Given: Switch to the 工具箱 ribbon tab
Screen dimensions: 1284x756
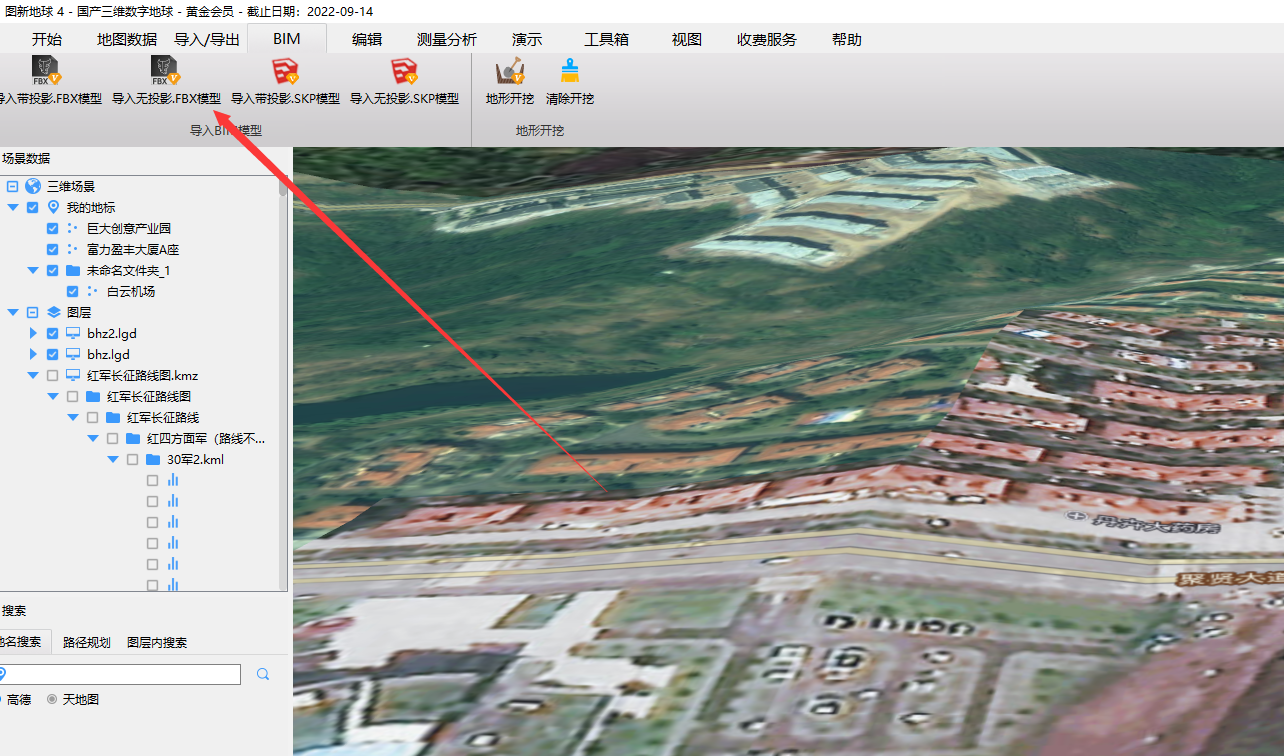Looking at the screenshot, I should point(606,40).
